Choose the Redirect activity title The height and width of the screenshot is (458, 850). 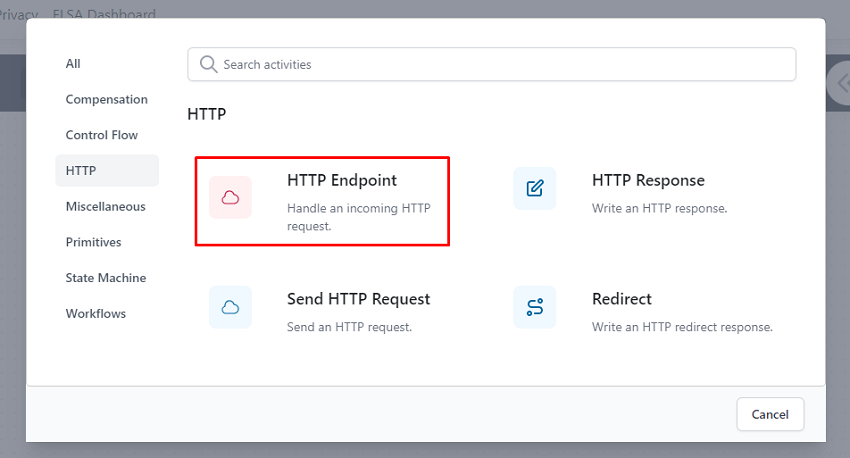622,299
